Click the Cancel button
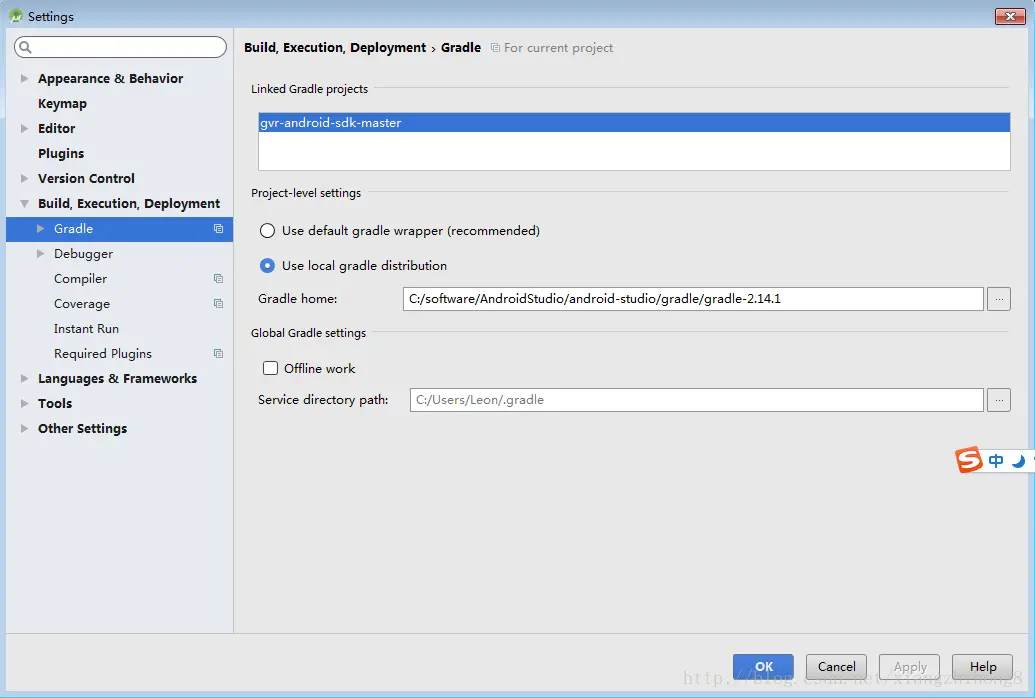 836,666
